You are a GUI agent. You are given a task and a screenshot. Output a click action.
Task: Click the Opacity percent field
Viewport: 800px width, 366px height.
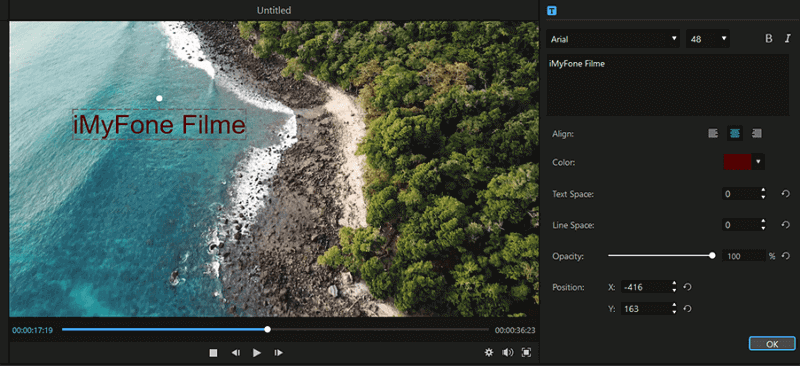[743, 256]
